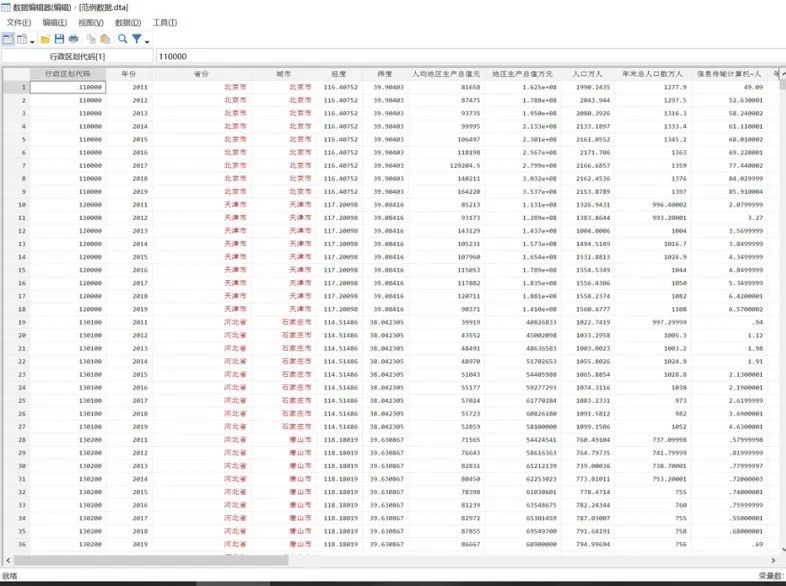Click the open file folder icon
Viewport: 786px width, 586px height.
pos(46,39)
